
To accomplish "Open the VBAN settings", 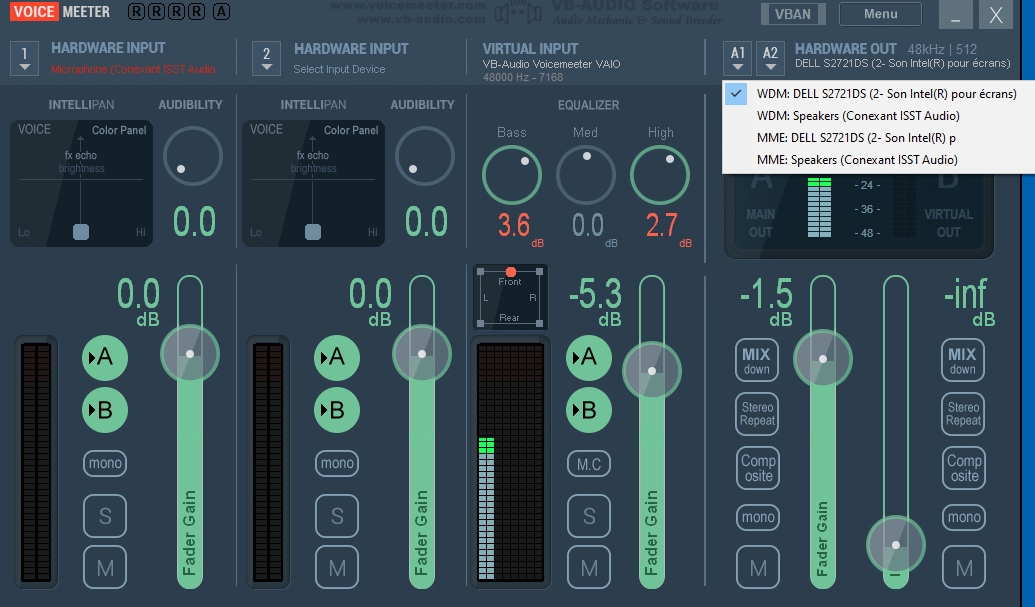I will click(793, 14).
